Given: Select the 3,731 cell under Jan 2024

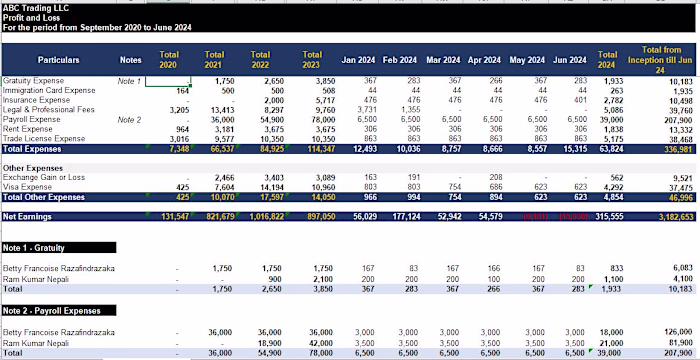Looking at the screenshot, I should [367, 109].
